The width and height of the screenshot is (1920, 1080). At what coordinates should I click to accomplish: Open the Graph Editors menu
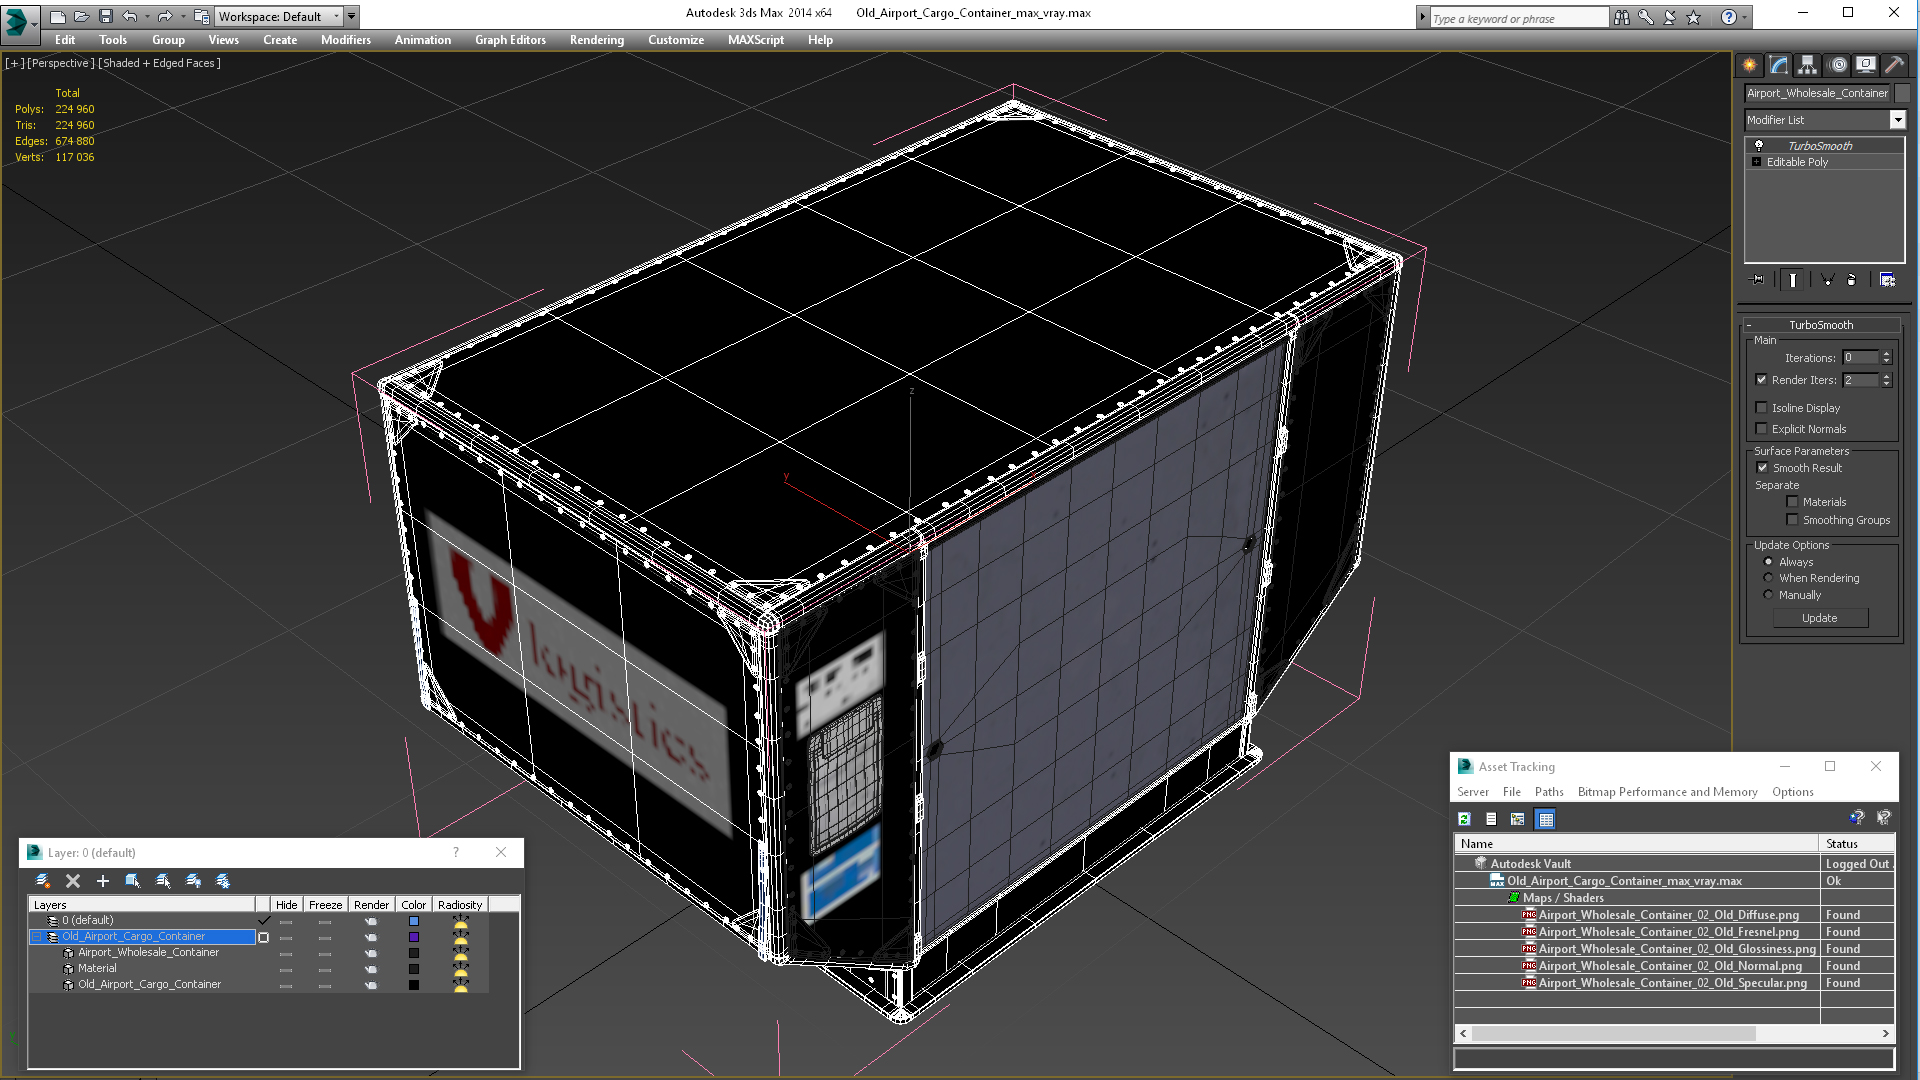pos(510,40)
